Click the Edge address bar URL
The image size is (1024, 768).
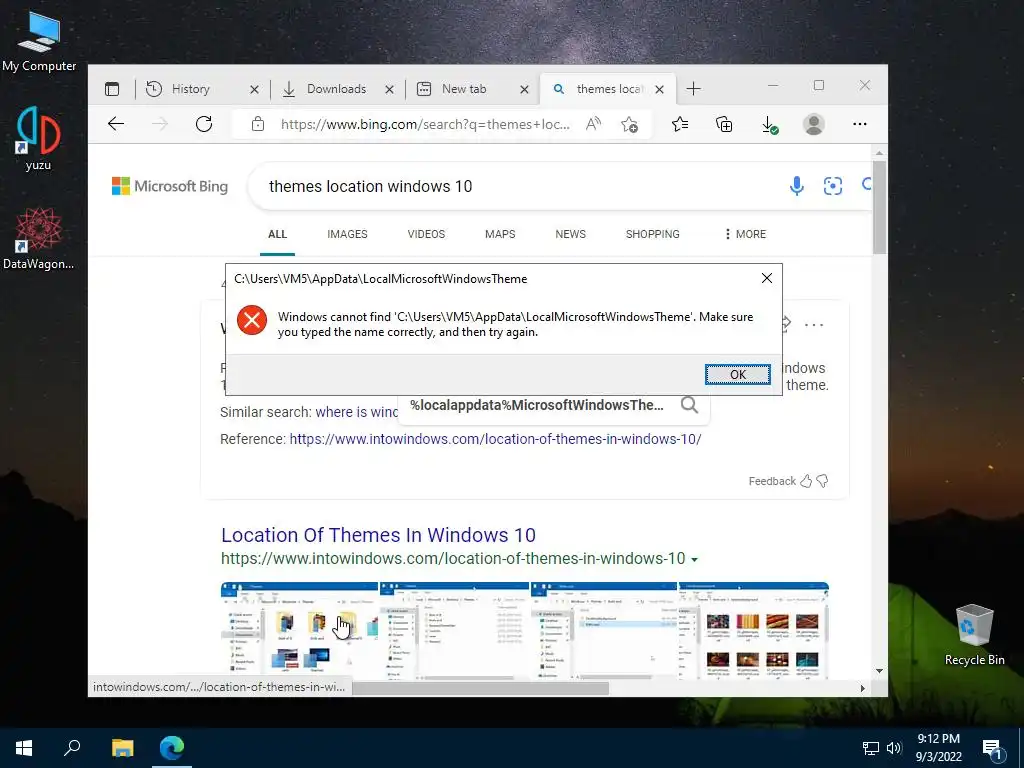pyautogui.click(x=425, y=124)
